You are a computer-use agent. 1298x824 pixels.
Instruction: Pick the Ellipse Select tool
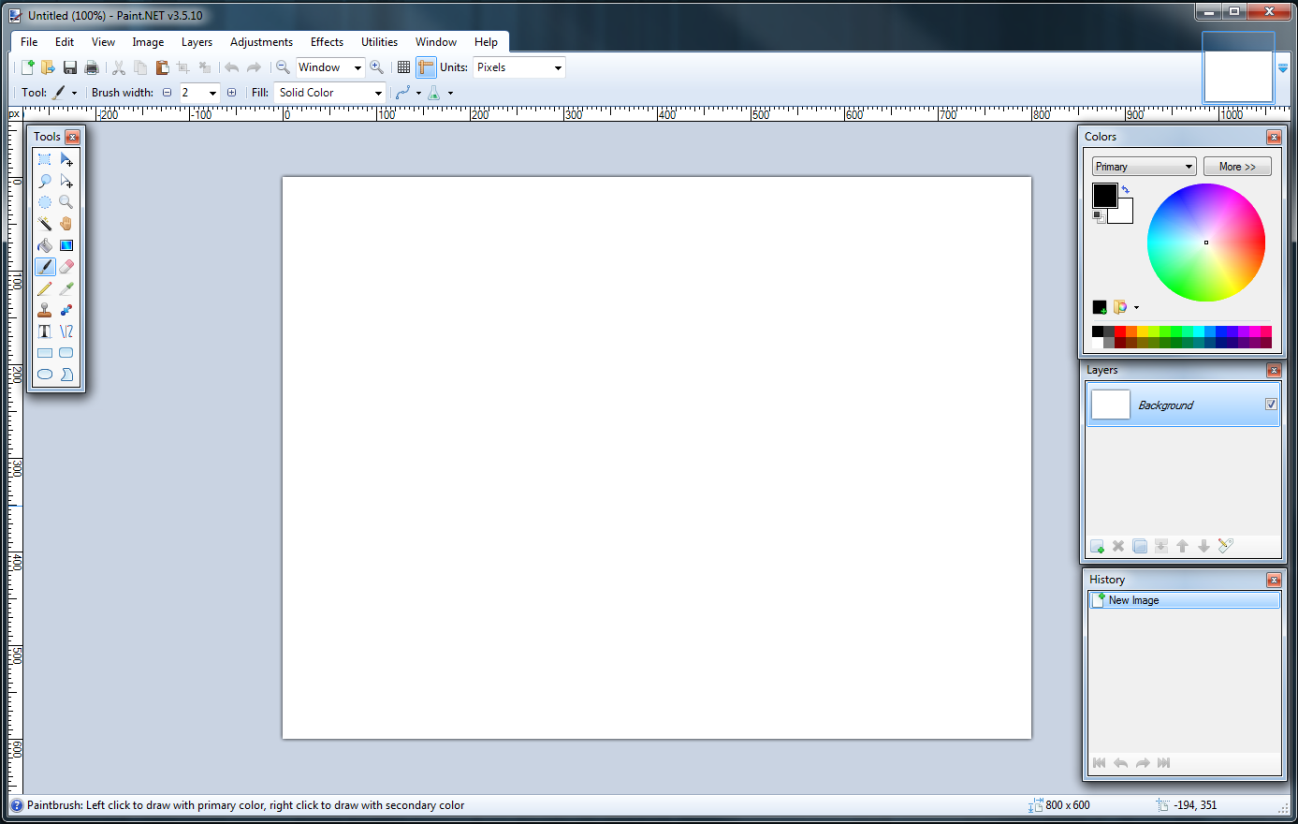[45, 202]
